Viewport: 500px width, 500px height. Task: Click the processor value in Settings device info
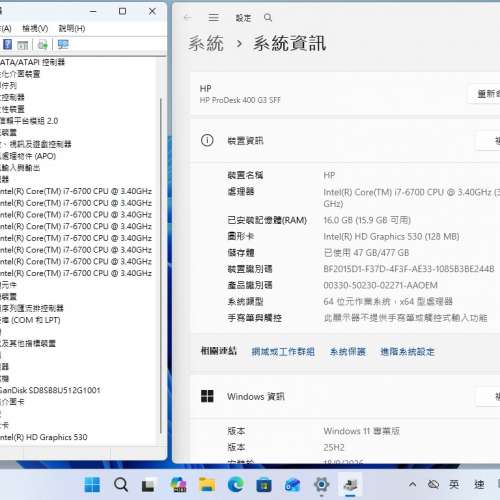(411, 198)
